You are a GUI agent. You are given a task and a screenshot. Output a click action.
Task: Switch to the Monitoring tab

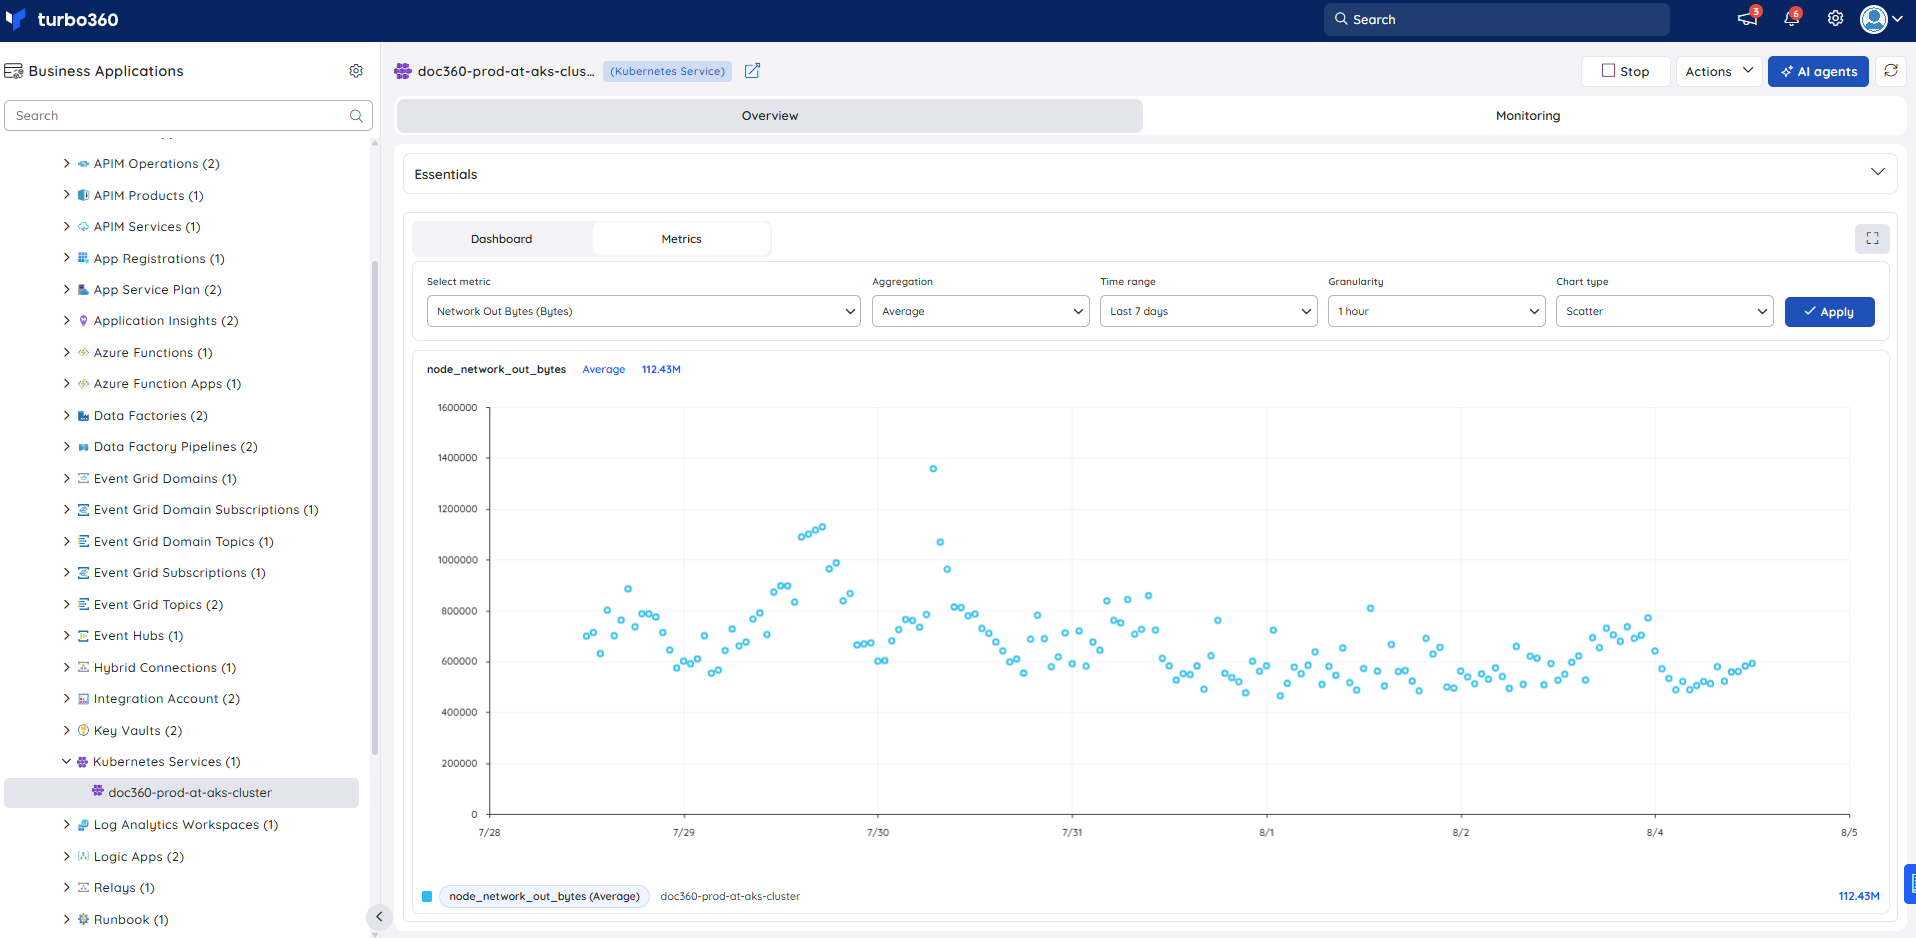(1527, 116)
